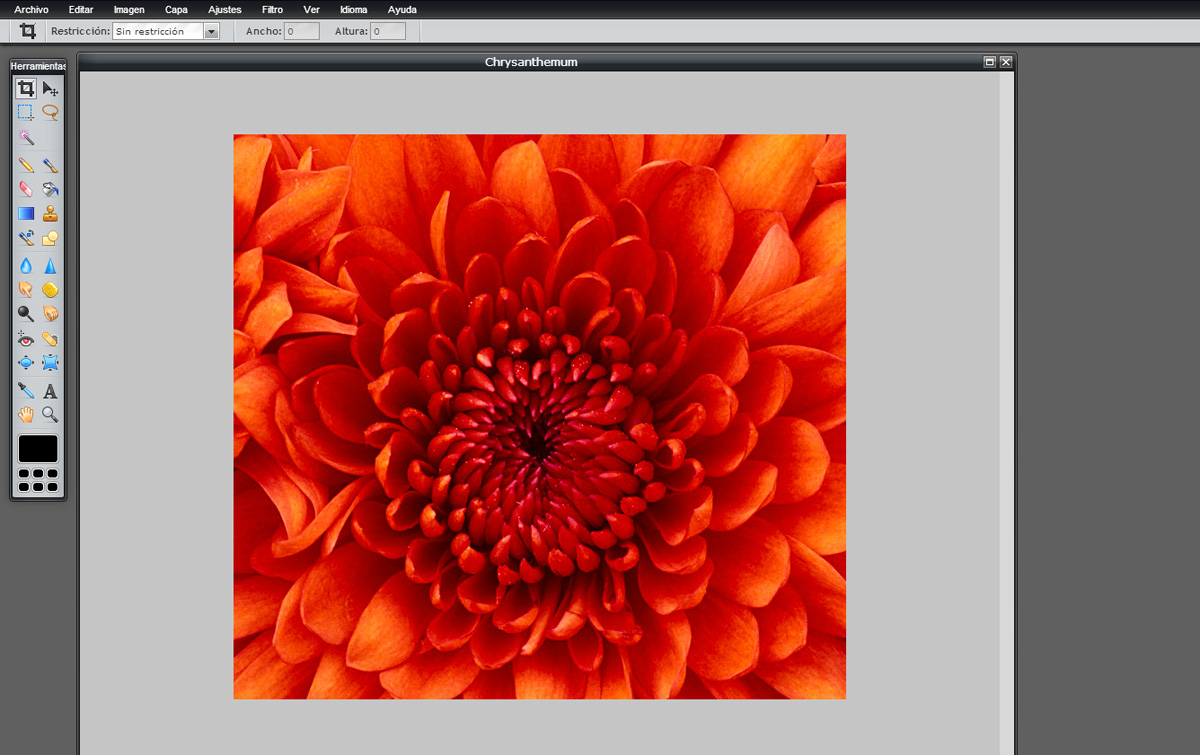Viewport: 1200px width, 755px height.
Task: Select the Burn hand tool
Action: tap(50, 314)
